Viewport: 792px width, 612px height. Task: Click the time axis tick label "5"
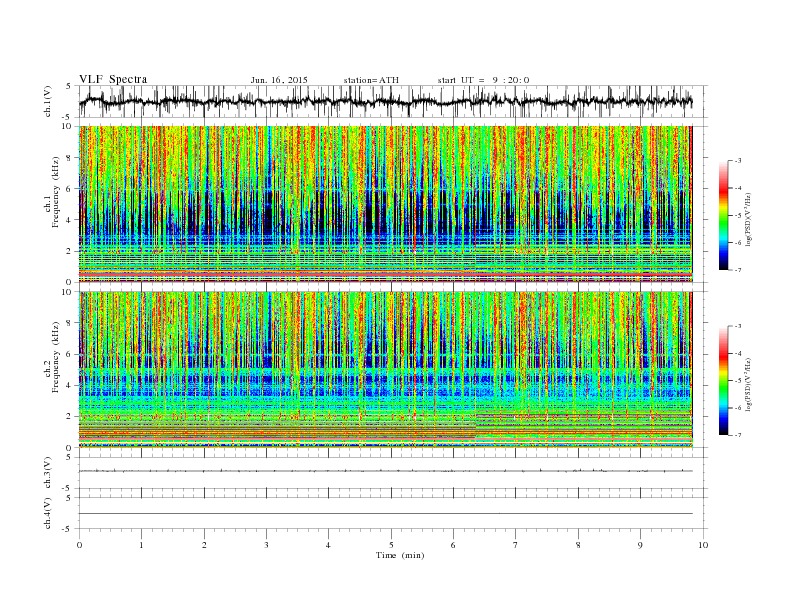[x=391, y=545]
